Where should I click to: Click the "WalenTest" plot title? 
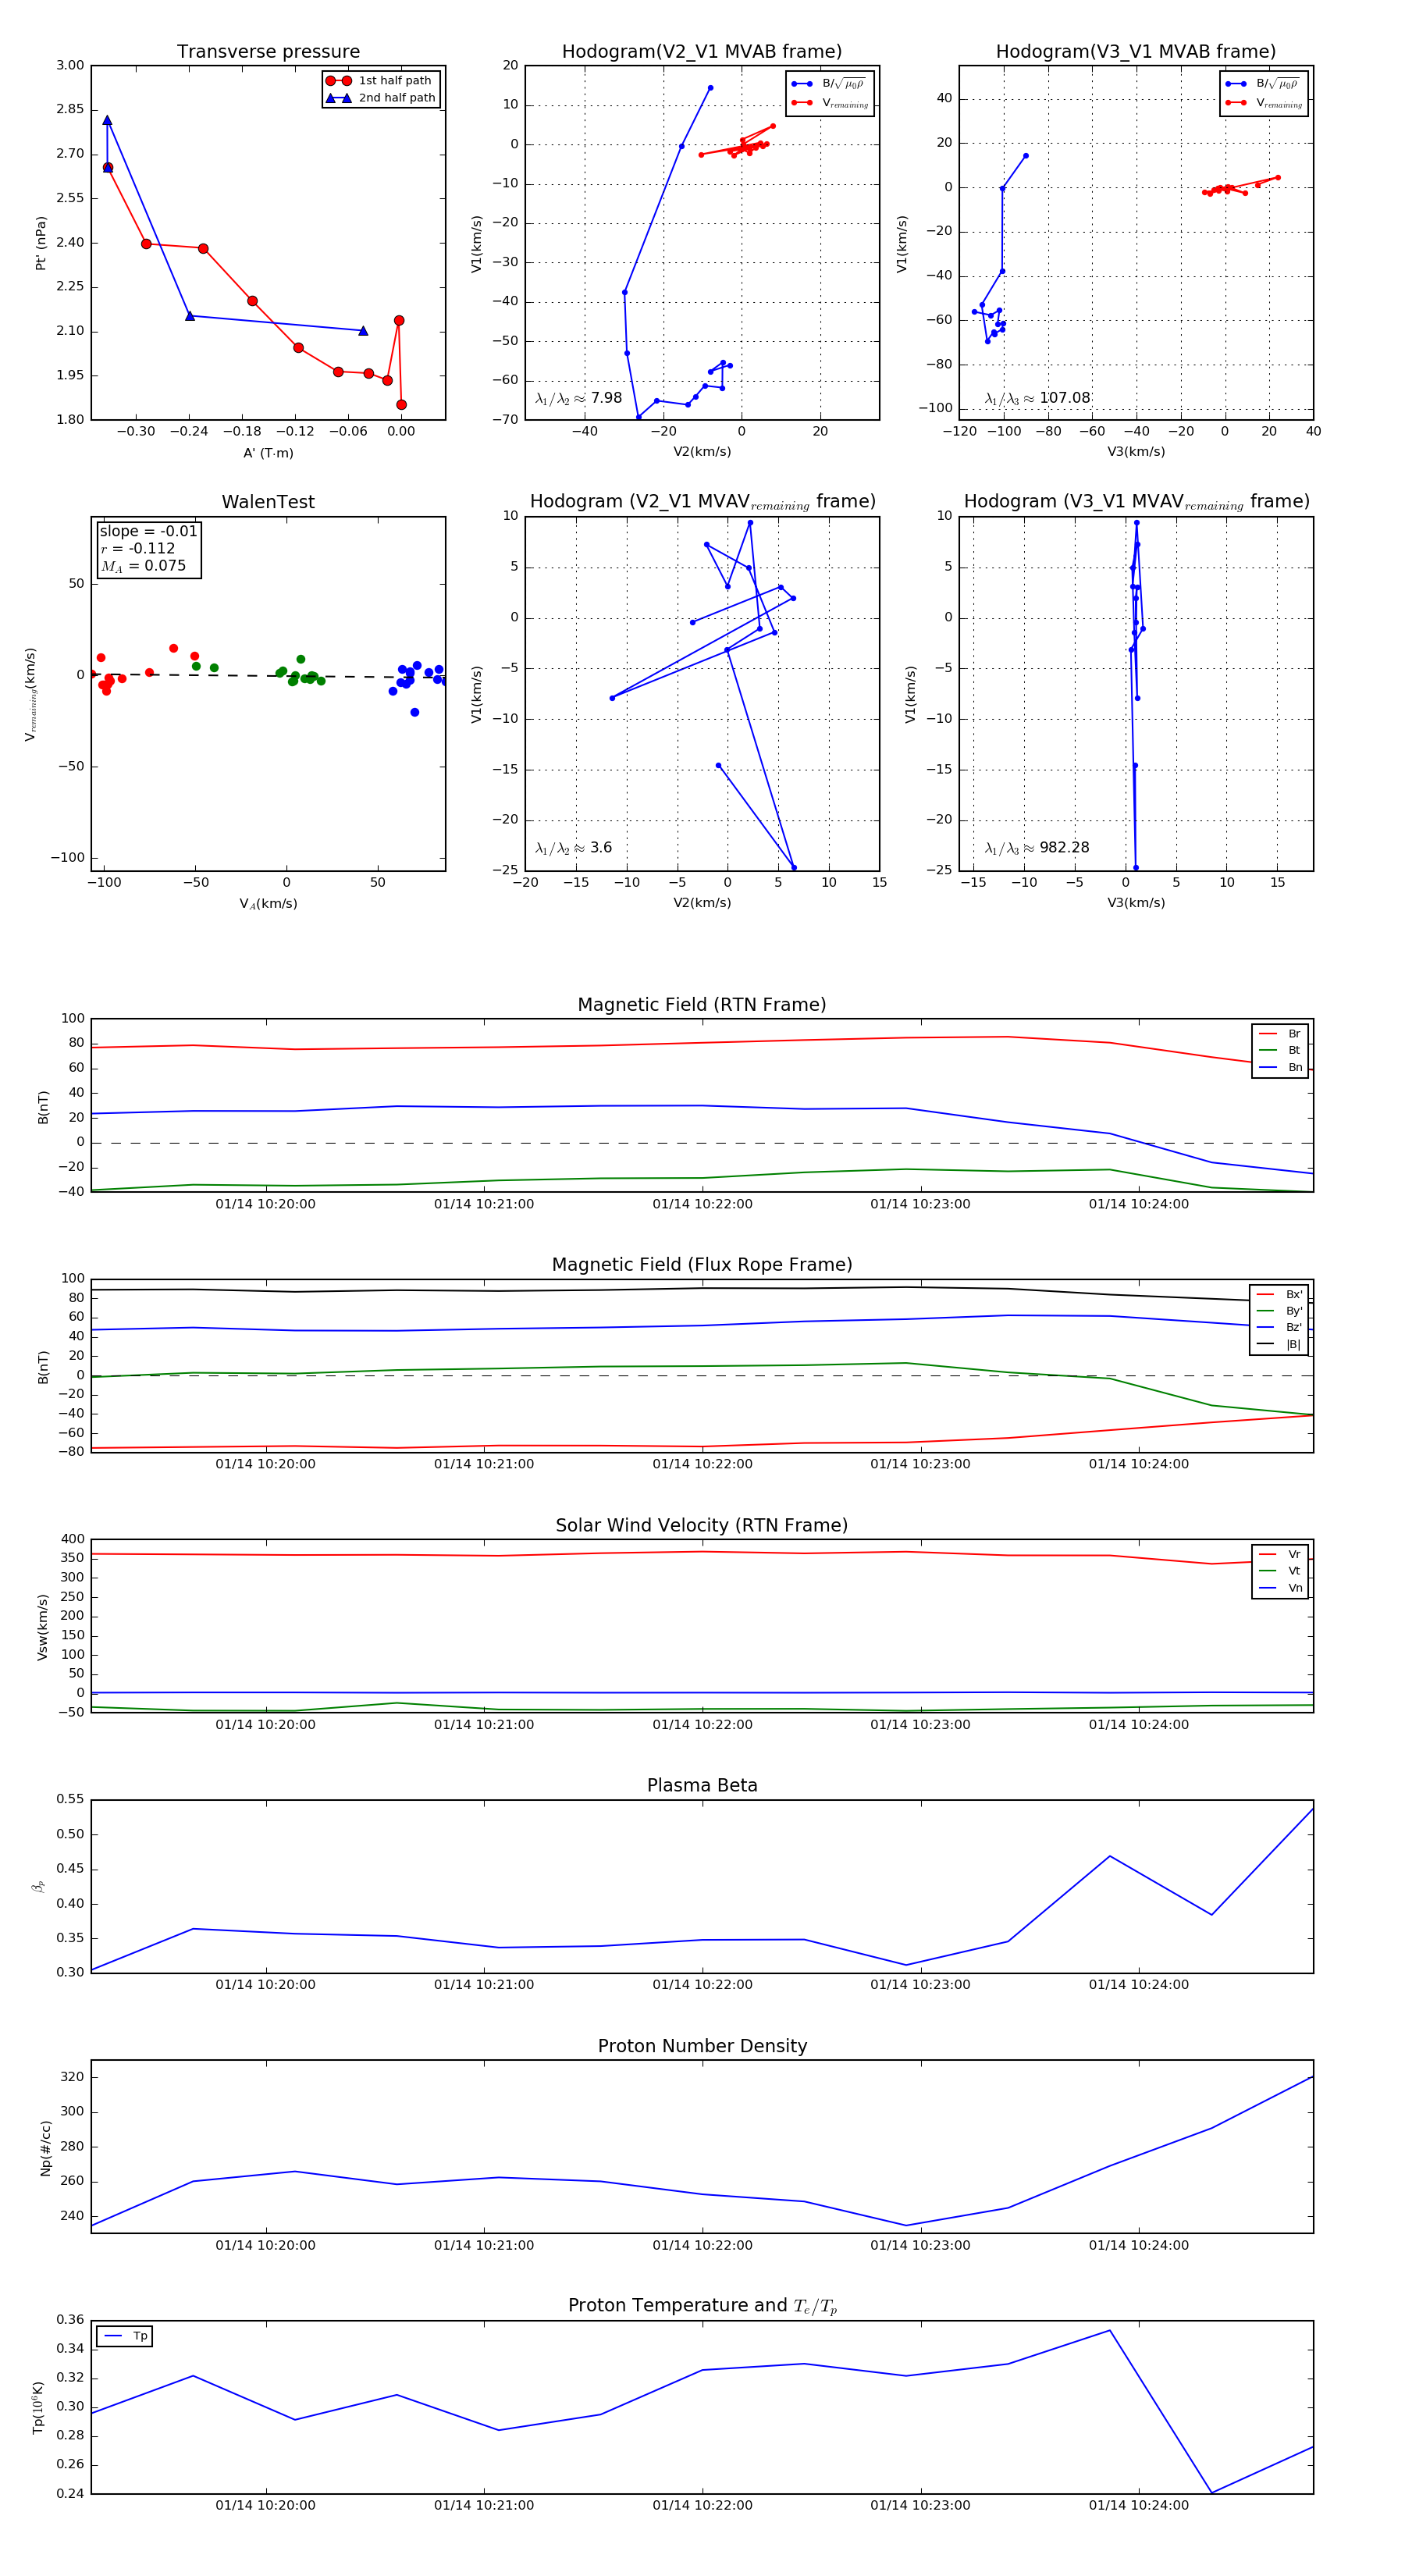point(268,502)
